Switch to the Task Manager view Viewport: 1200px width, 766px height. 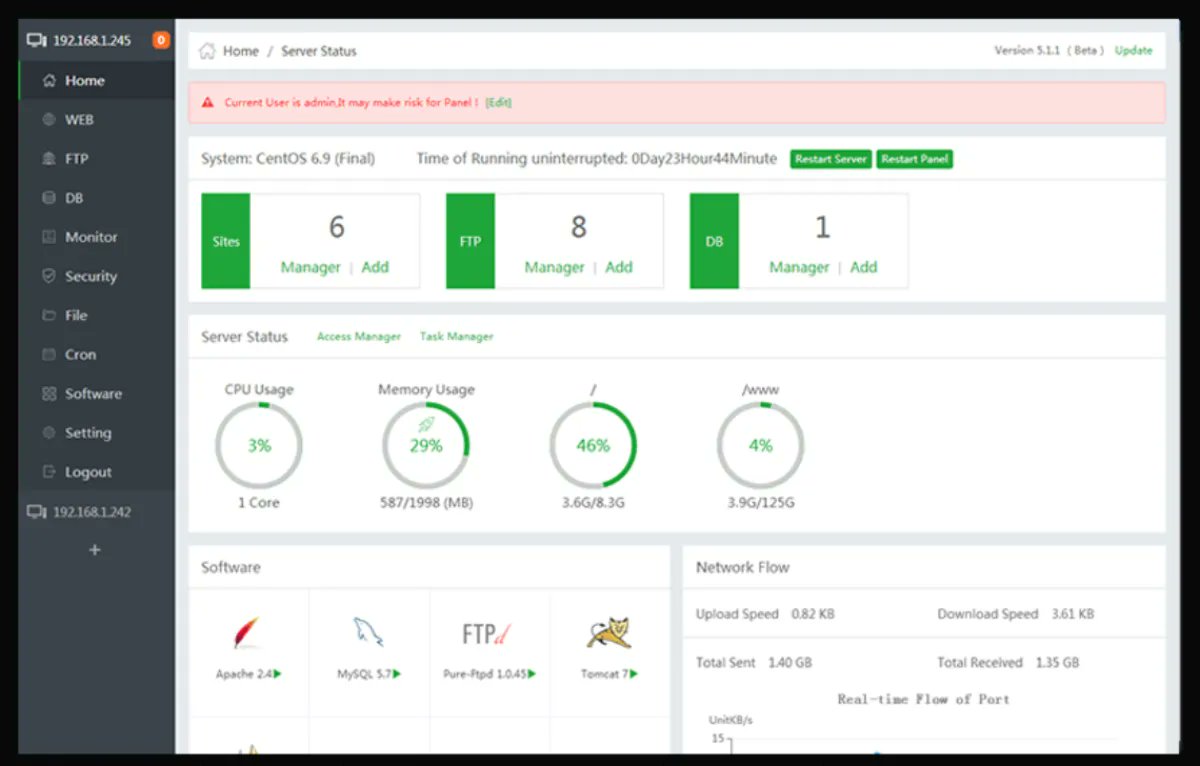456,337
